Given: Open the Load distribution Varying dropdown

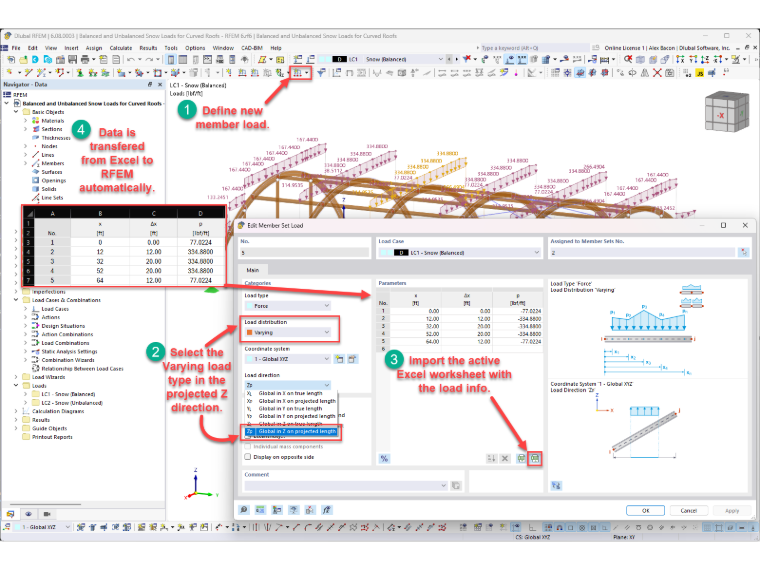Looking at the screenshot, I should [327, 332].
